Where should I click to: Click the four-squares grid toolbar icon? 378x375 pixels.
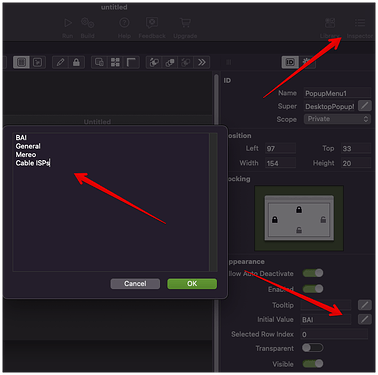coord(115,62)
